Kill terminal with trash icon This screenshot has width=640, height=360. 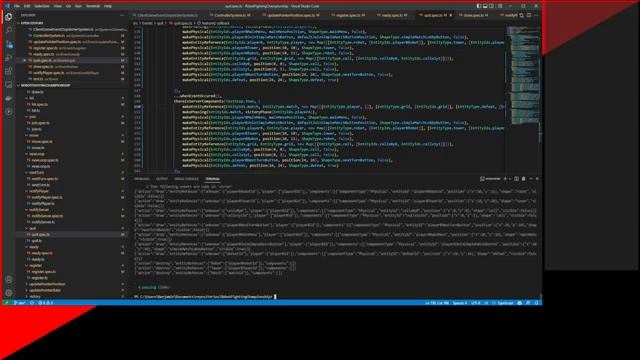coord(523,179)
